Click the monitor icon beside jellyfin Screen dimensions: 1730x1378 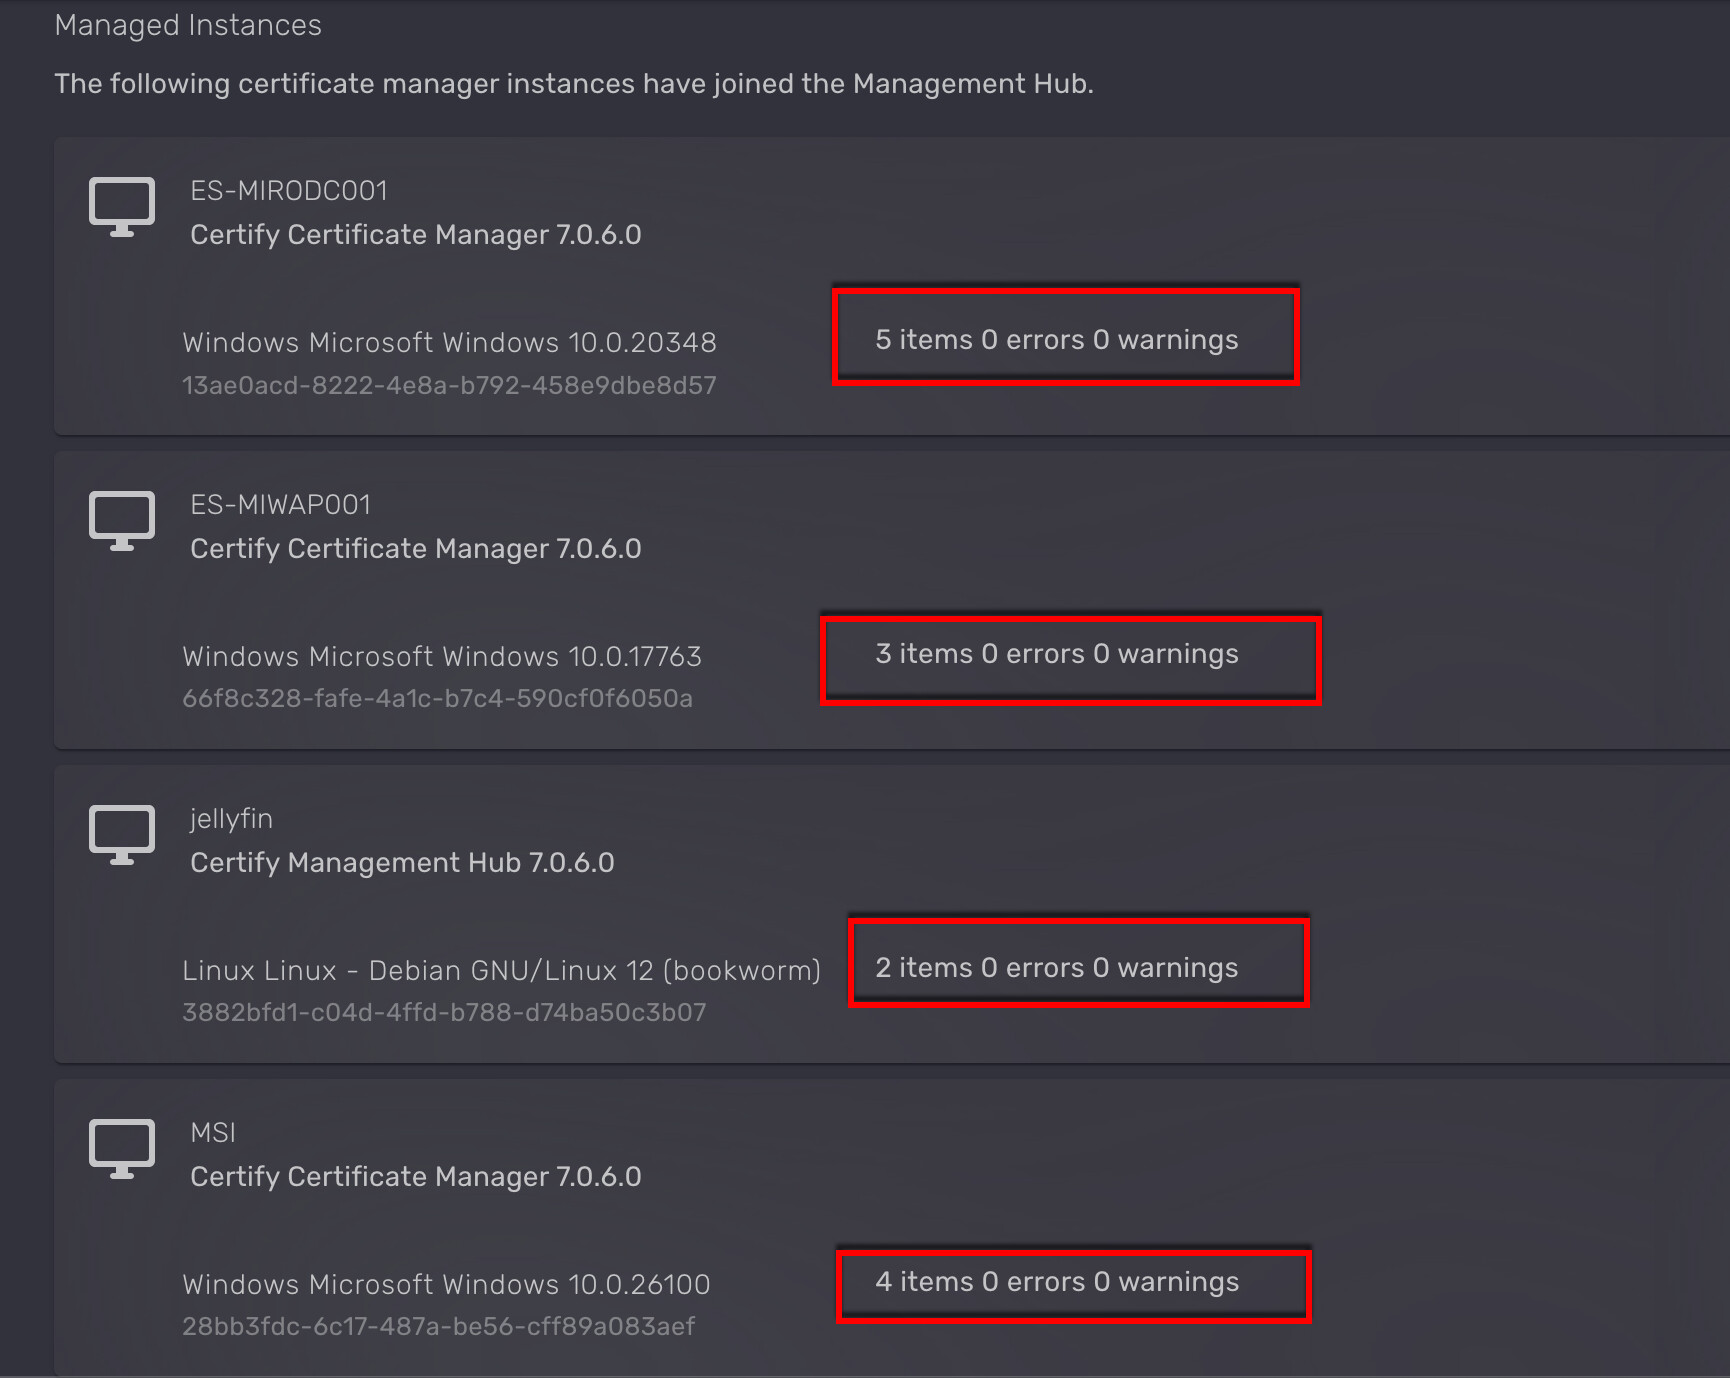(x=122, y=834)
